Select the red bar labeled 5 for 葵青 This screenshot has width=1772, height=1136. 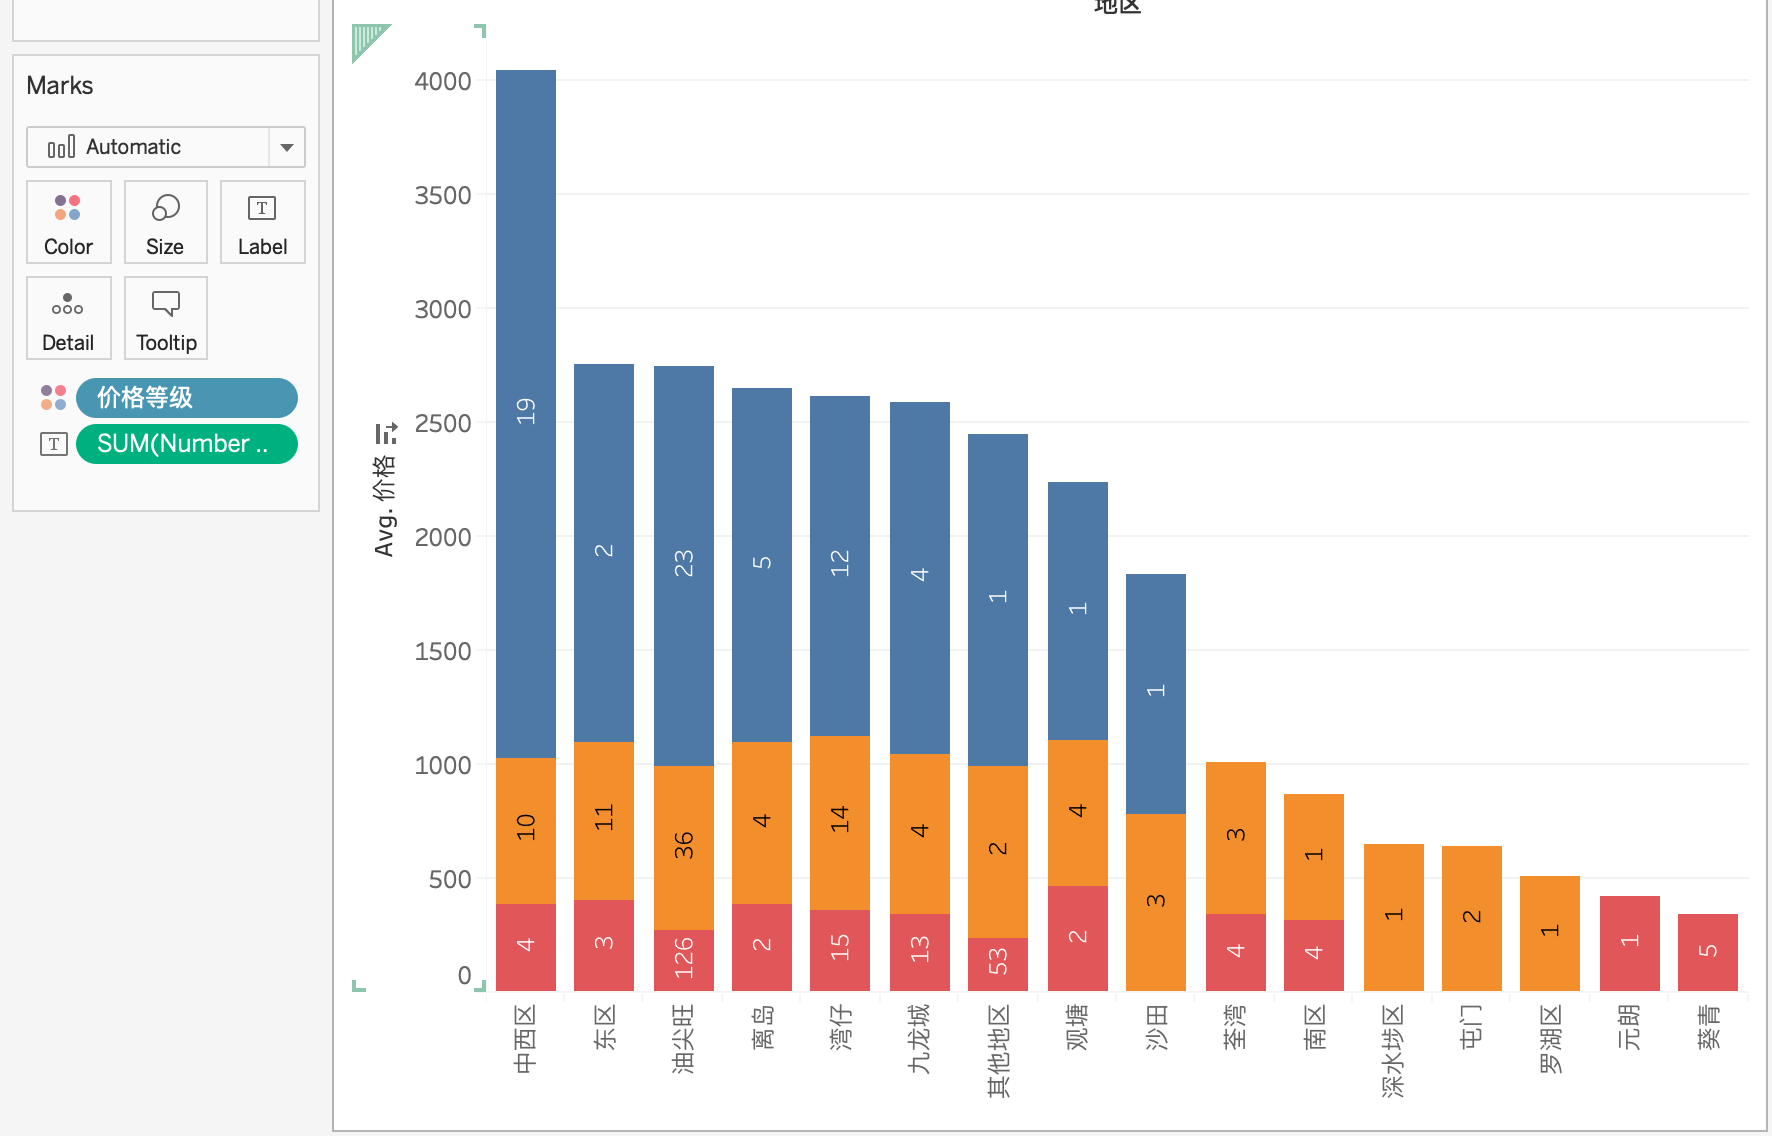tap(1708, 953)
